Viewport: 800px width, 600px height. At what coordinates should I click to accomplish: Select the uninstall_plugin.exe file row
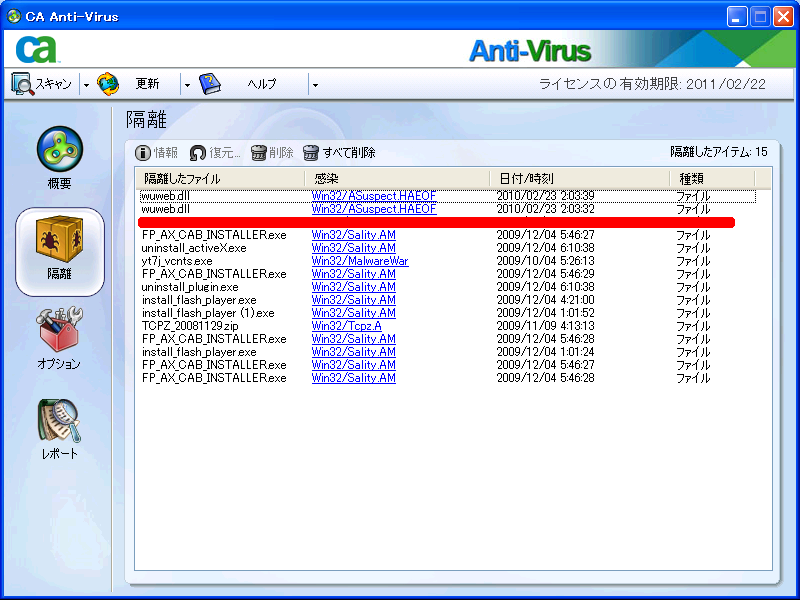[447, 287]
